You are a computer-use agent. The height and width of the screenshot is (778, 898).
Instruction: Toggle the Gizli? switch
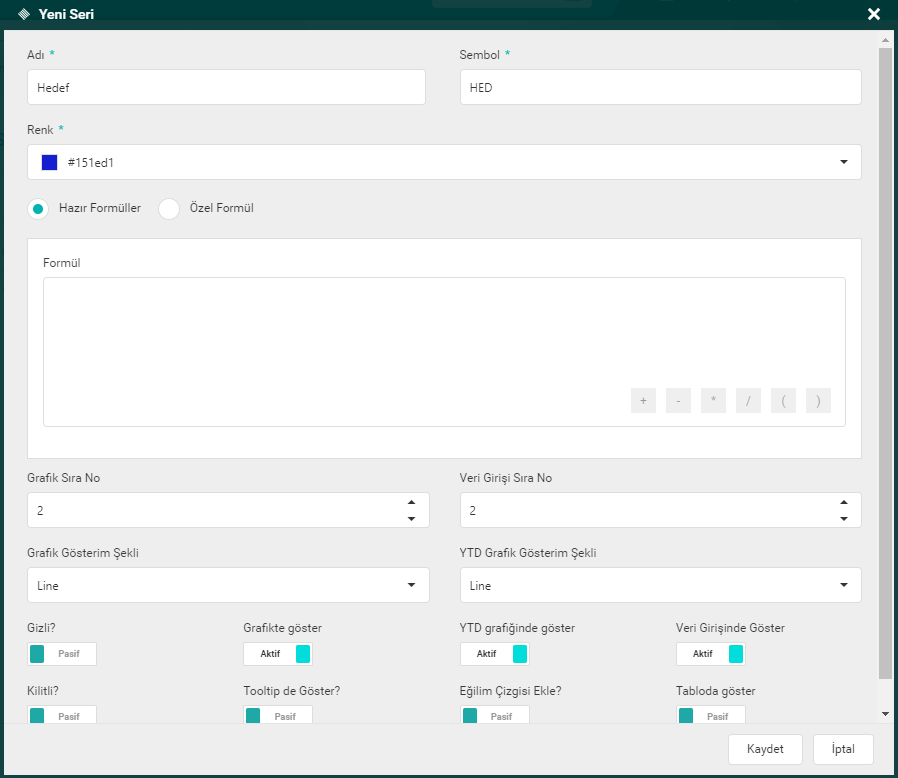[63, 654]
